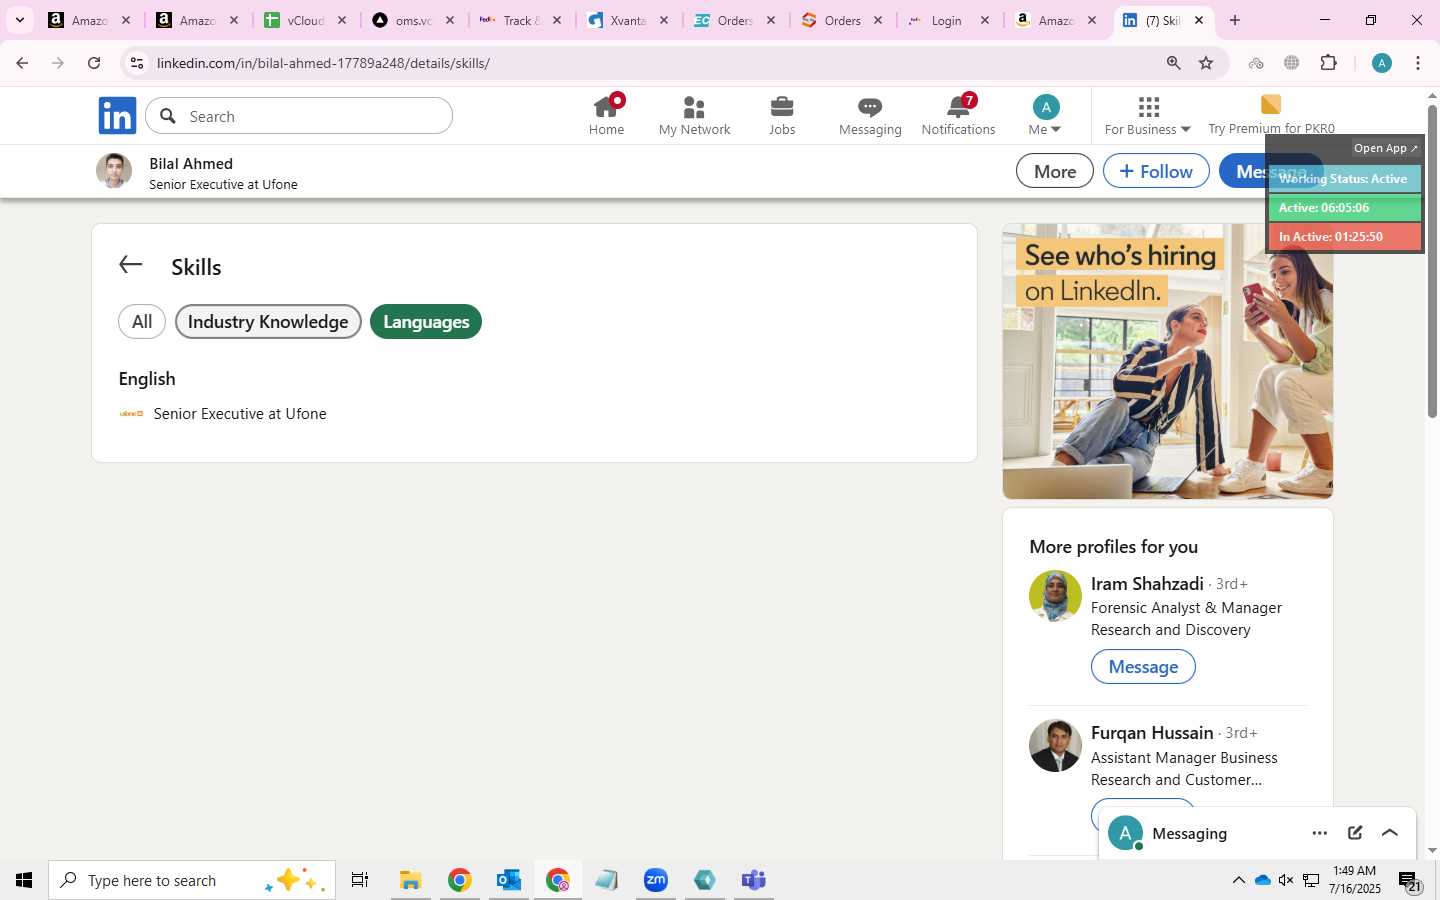Message Iram Shahzadi
Screen dimensions: 1440x900
point(1143,667)
